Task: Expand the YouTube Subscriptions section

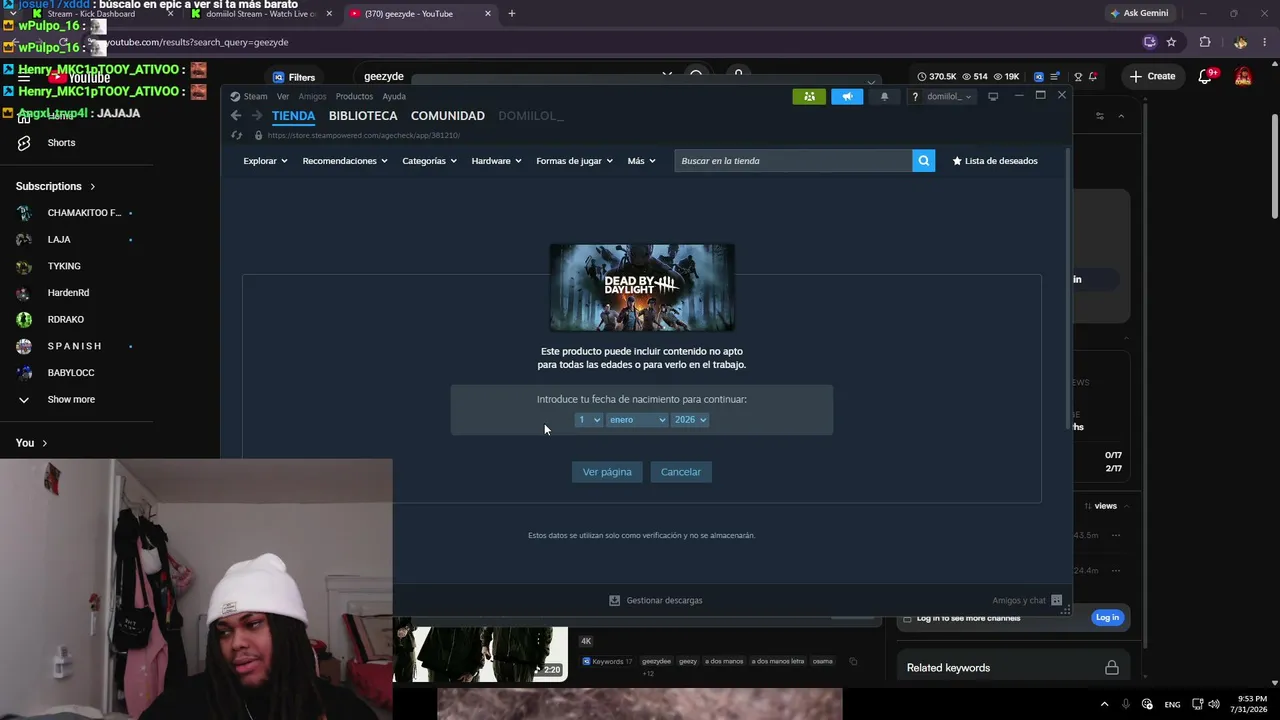Action: (56, 187)
